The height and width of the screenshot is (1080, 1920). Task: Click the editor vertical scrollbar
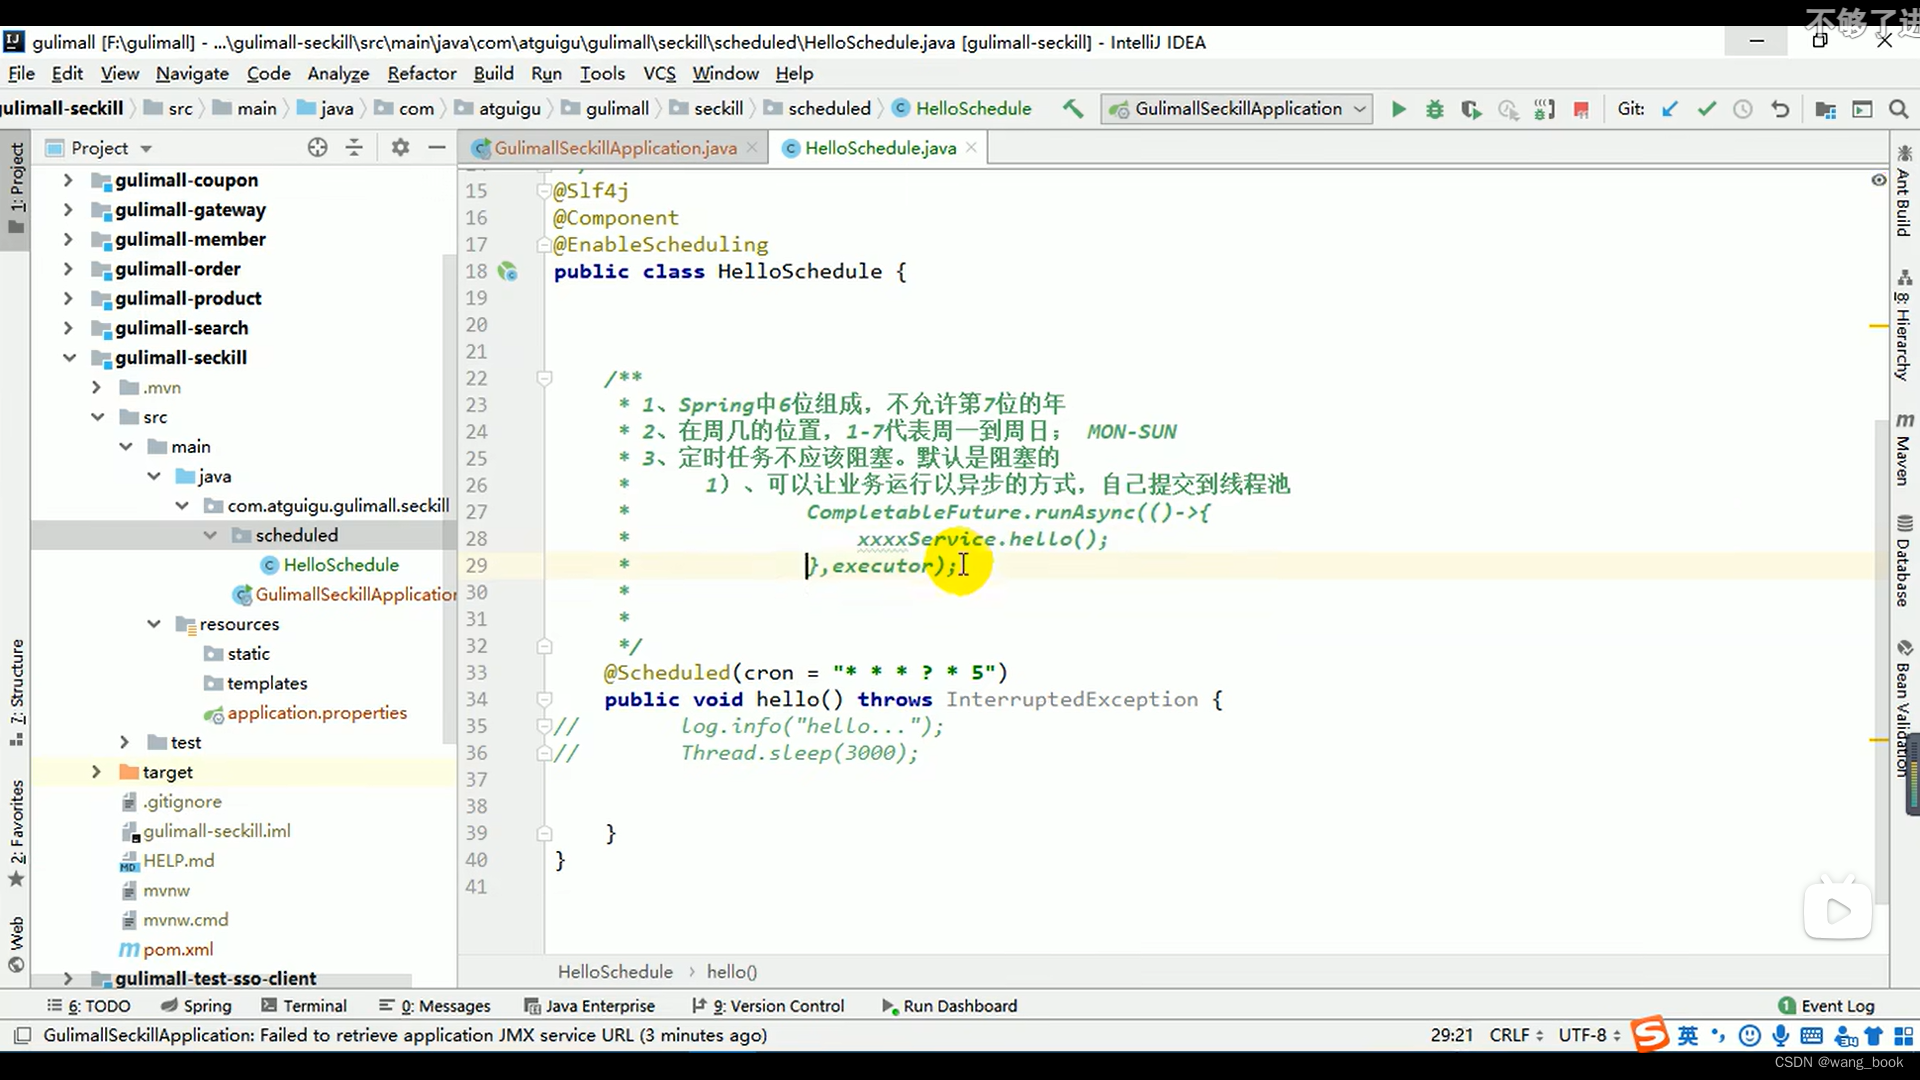click(x=1881, y=660)
